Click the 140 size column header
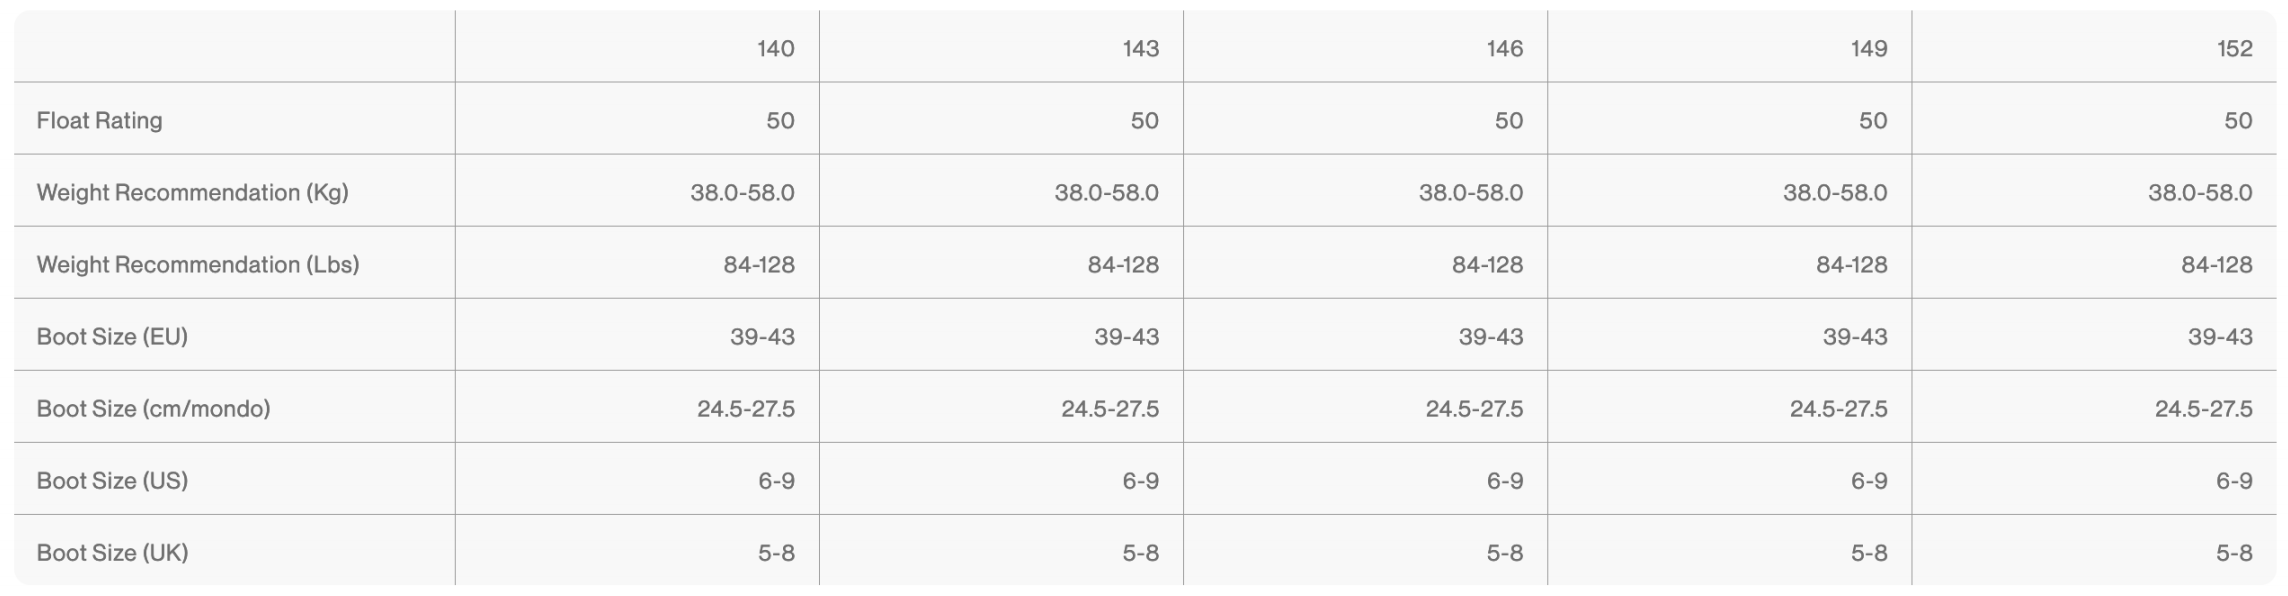Screen dimensions: 2288x596 pyautogui.click(x=775, y=48)
